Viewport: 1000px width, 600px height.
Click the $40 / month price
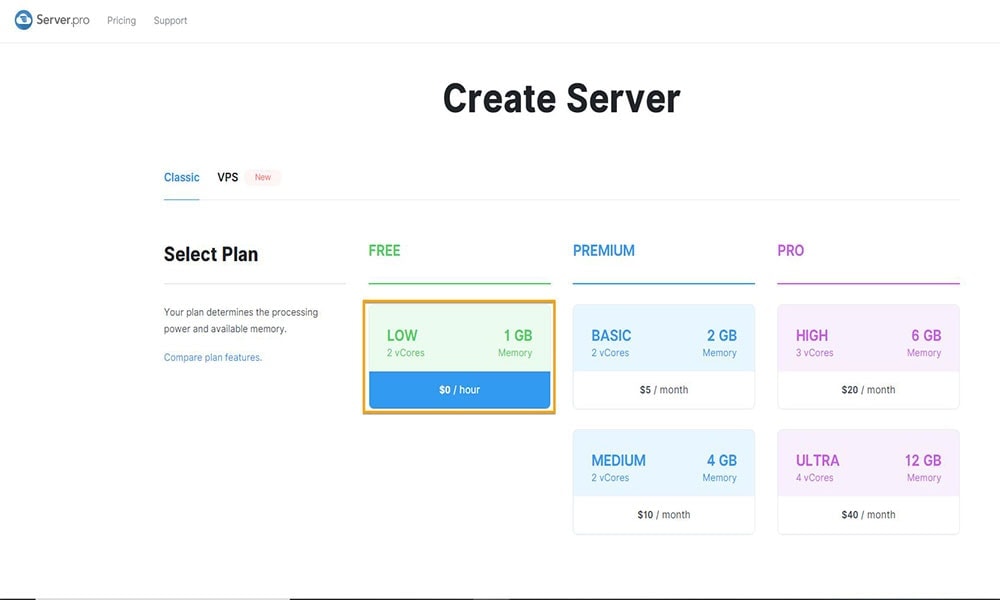(x=868, y=515)
